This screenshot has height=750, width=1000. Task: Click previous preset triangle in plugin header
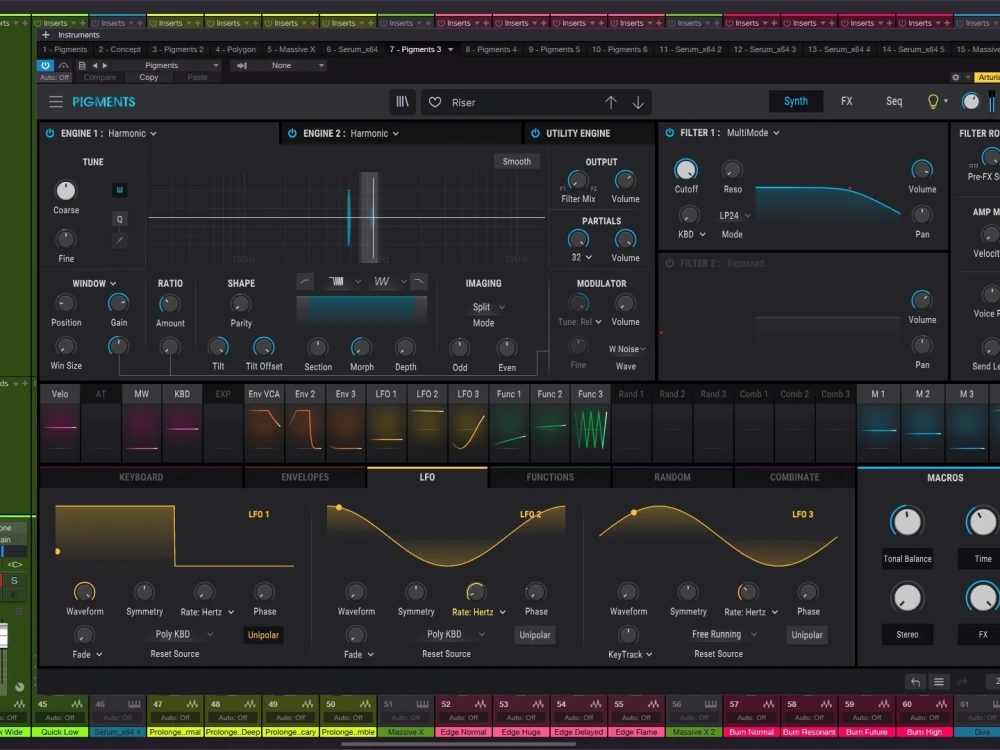pyautogui.click(x=94, y=65)
